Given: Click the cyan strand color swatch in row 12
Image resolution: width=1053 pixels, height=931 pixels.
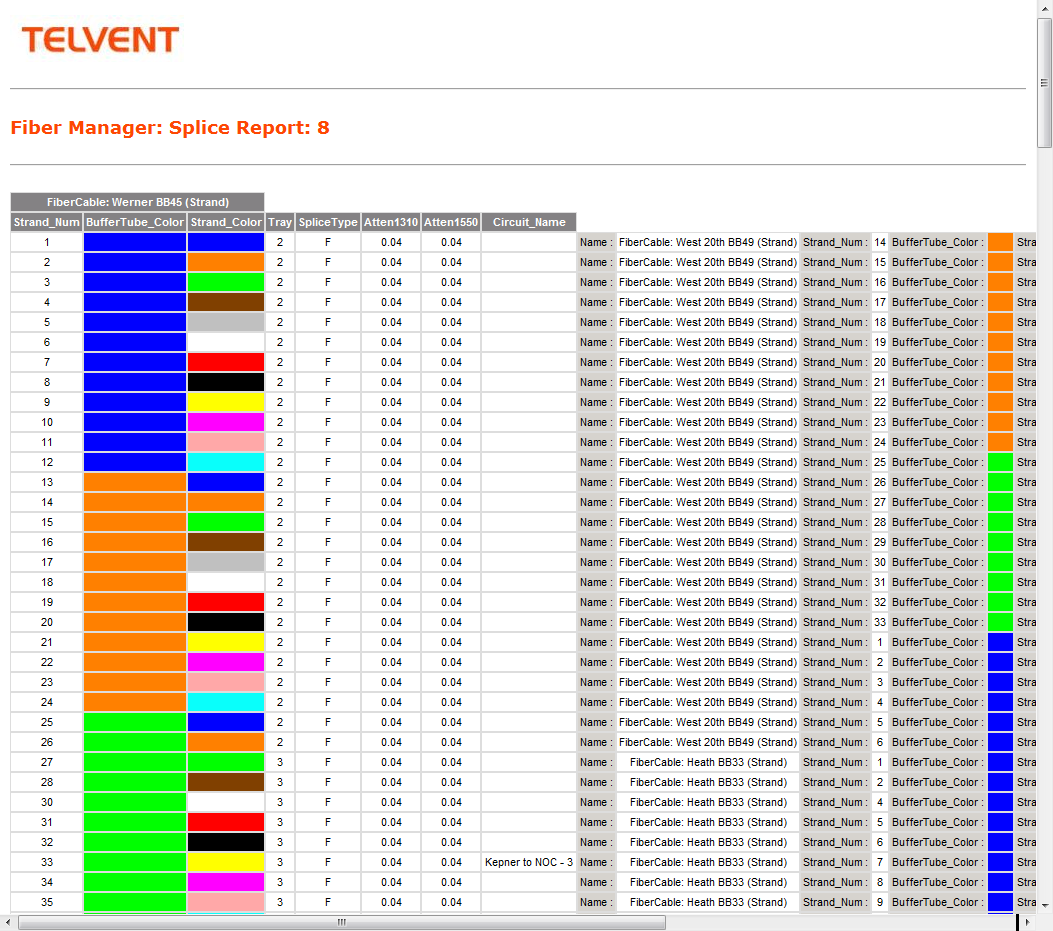Looking at the screenshot, I should 226,462.
